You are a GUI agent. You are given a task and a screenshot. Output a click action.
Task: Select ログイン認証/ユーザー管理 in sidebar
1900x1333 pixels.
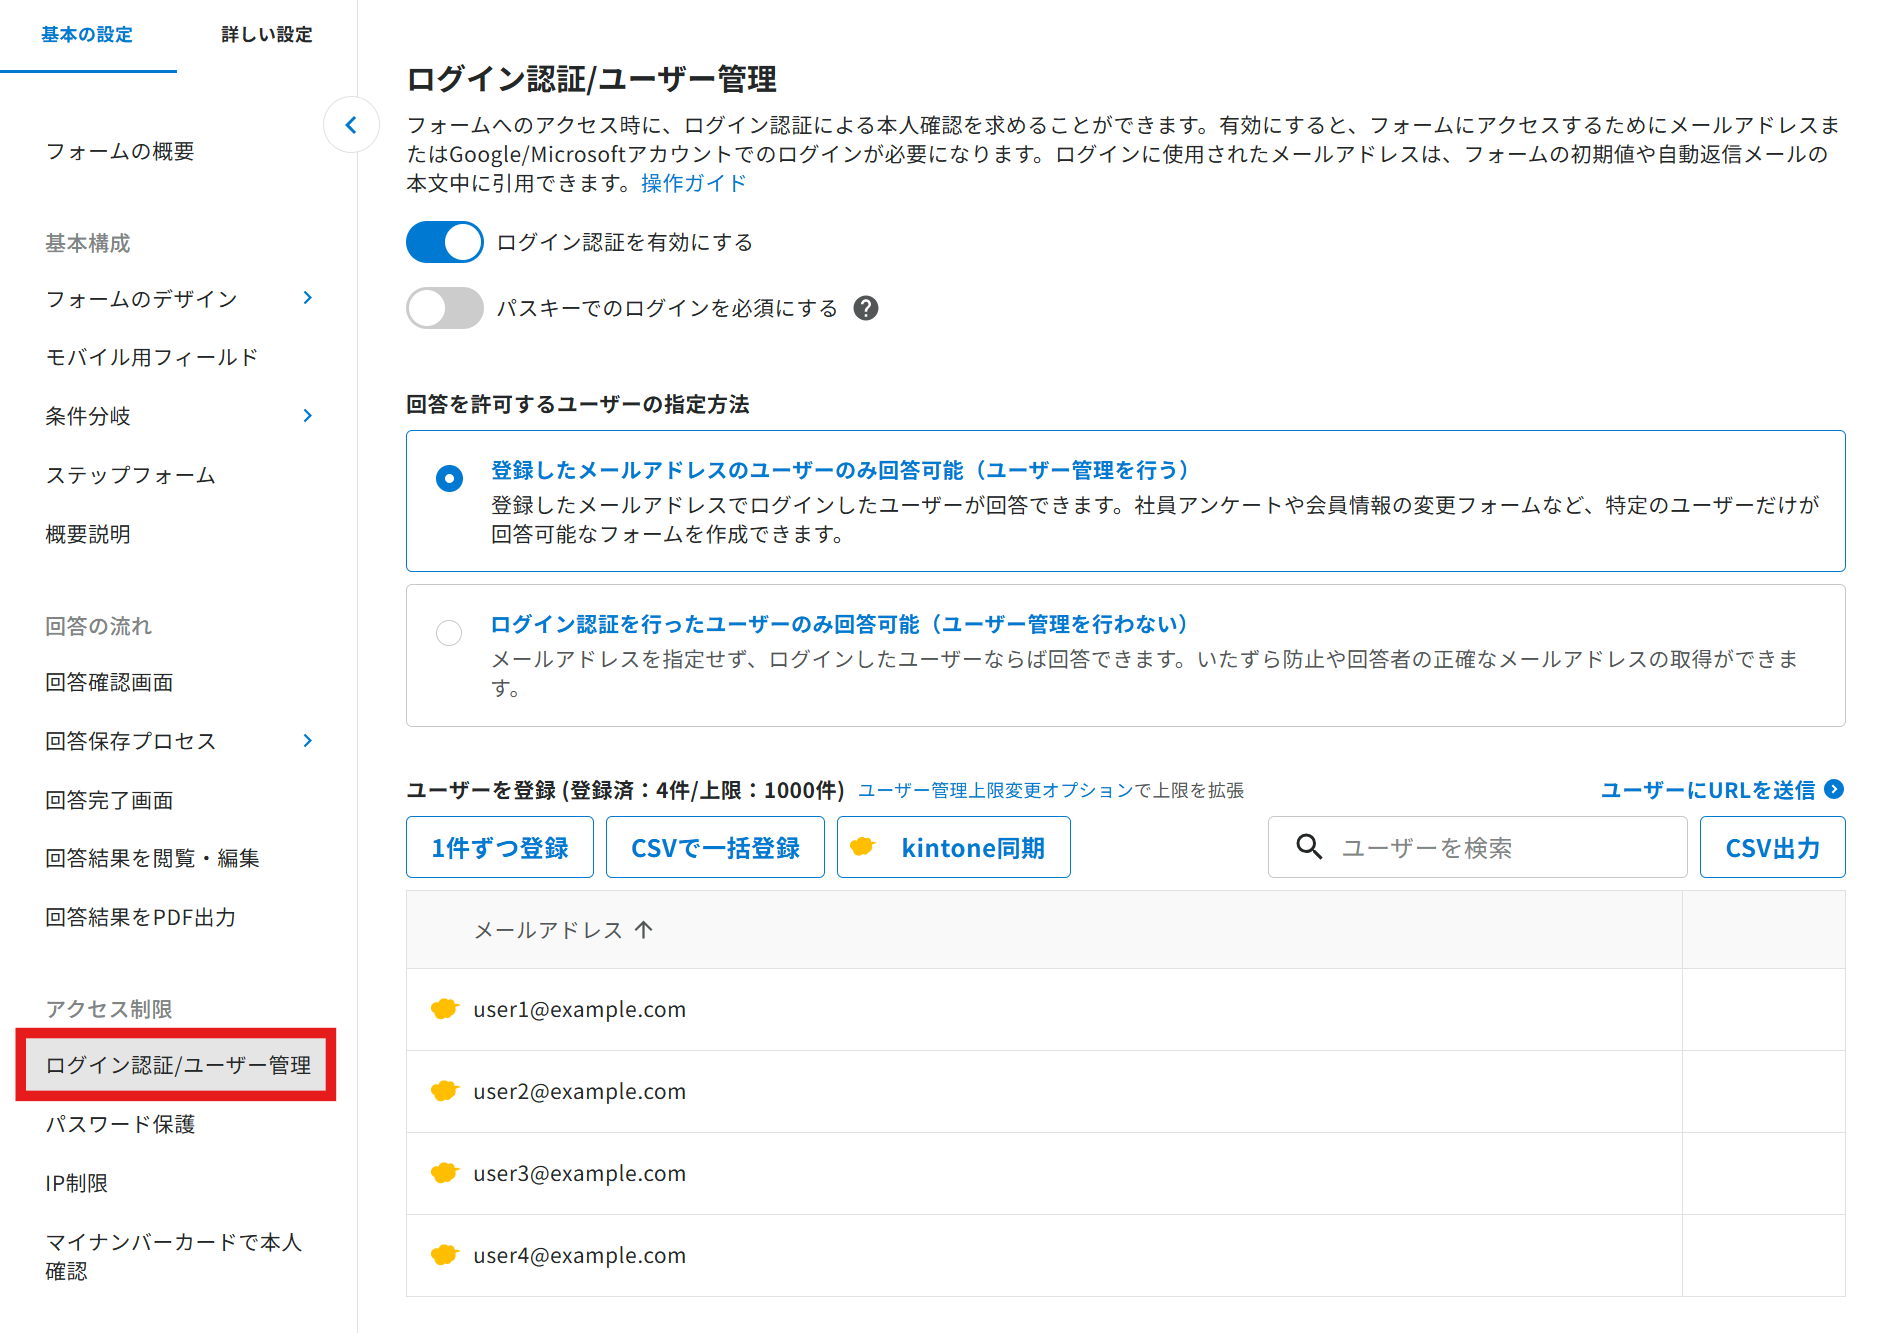177,1065
